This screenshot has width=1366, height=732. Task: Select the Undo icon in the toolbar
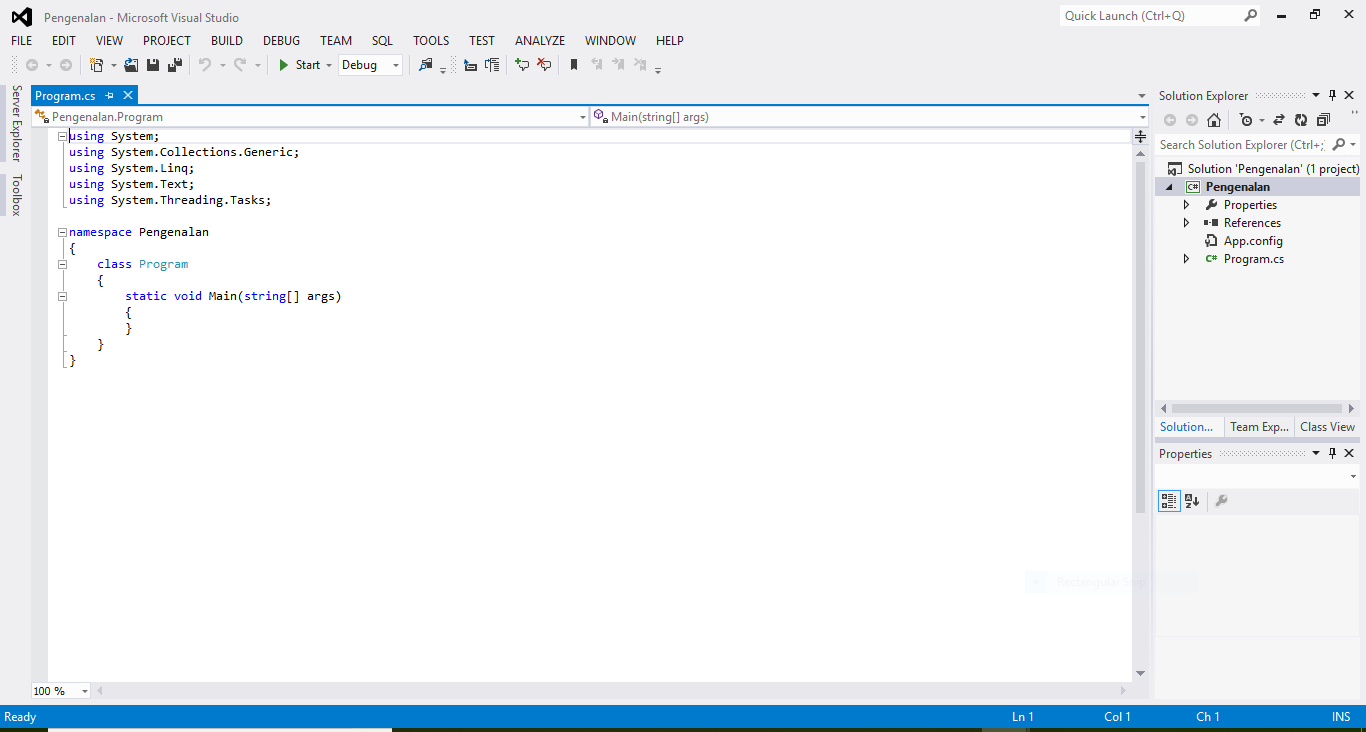tap(205, 64)
